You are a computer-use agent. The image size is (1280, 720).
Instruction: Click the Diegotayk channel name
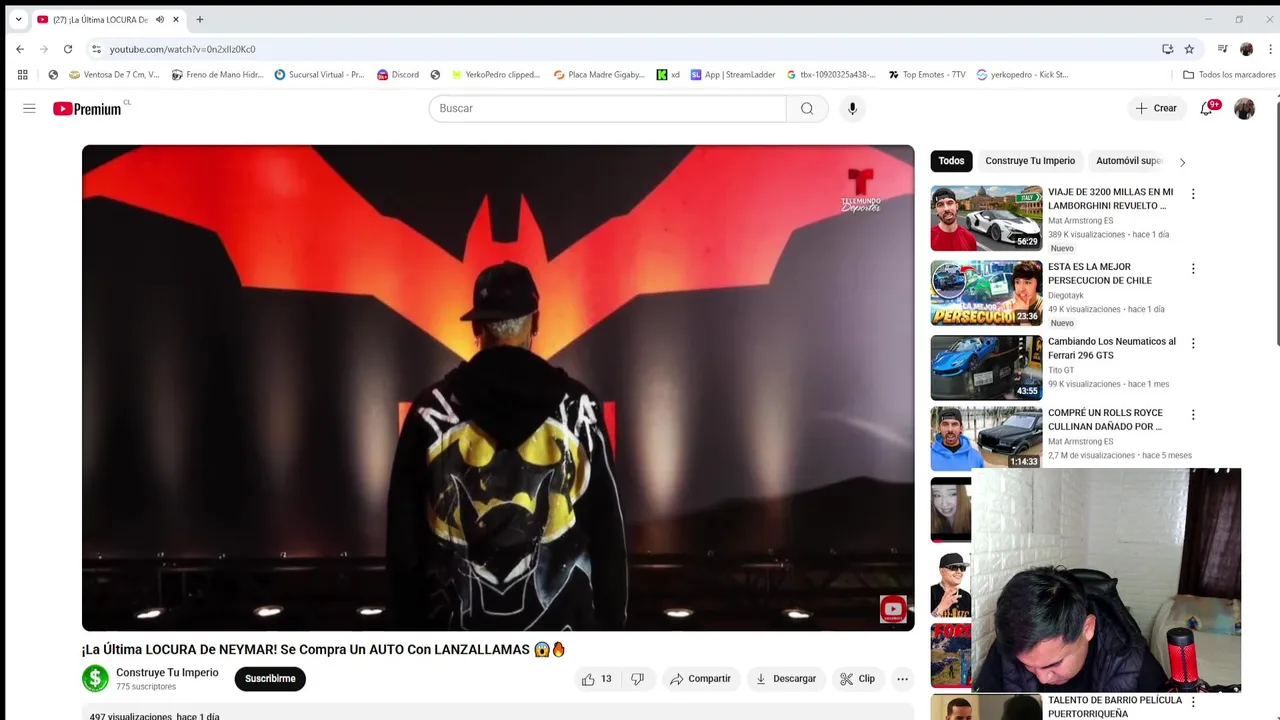pyautogui.click(x=1066, y=296)
